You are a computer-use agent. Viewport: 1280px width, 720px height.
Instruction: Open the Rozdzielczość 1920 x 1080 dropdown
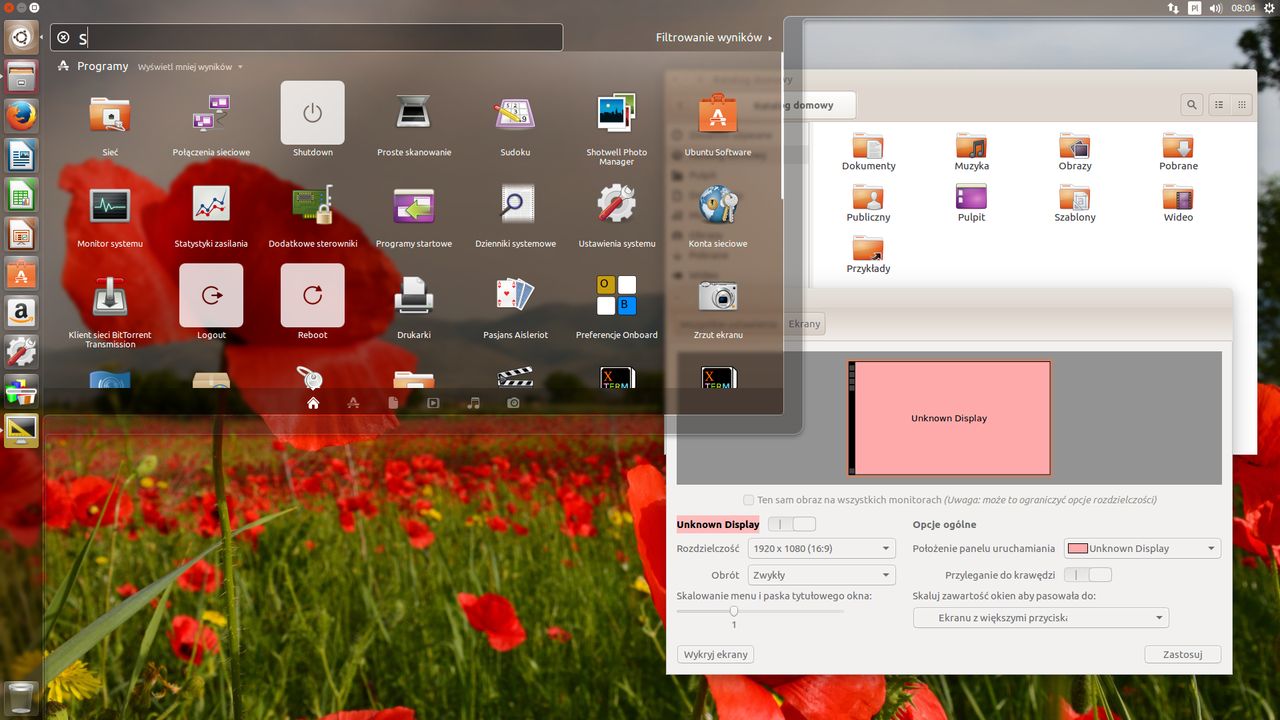click(821, 548)
